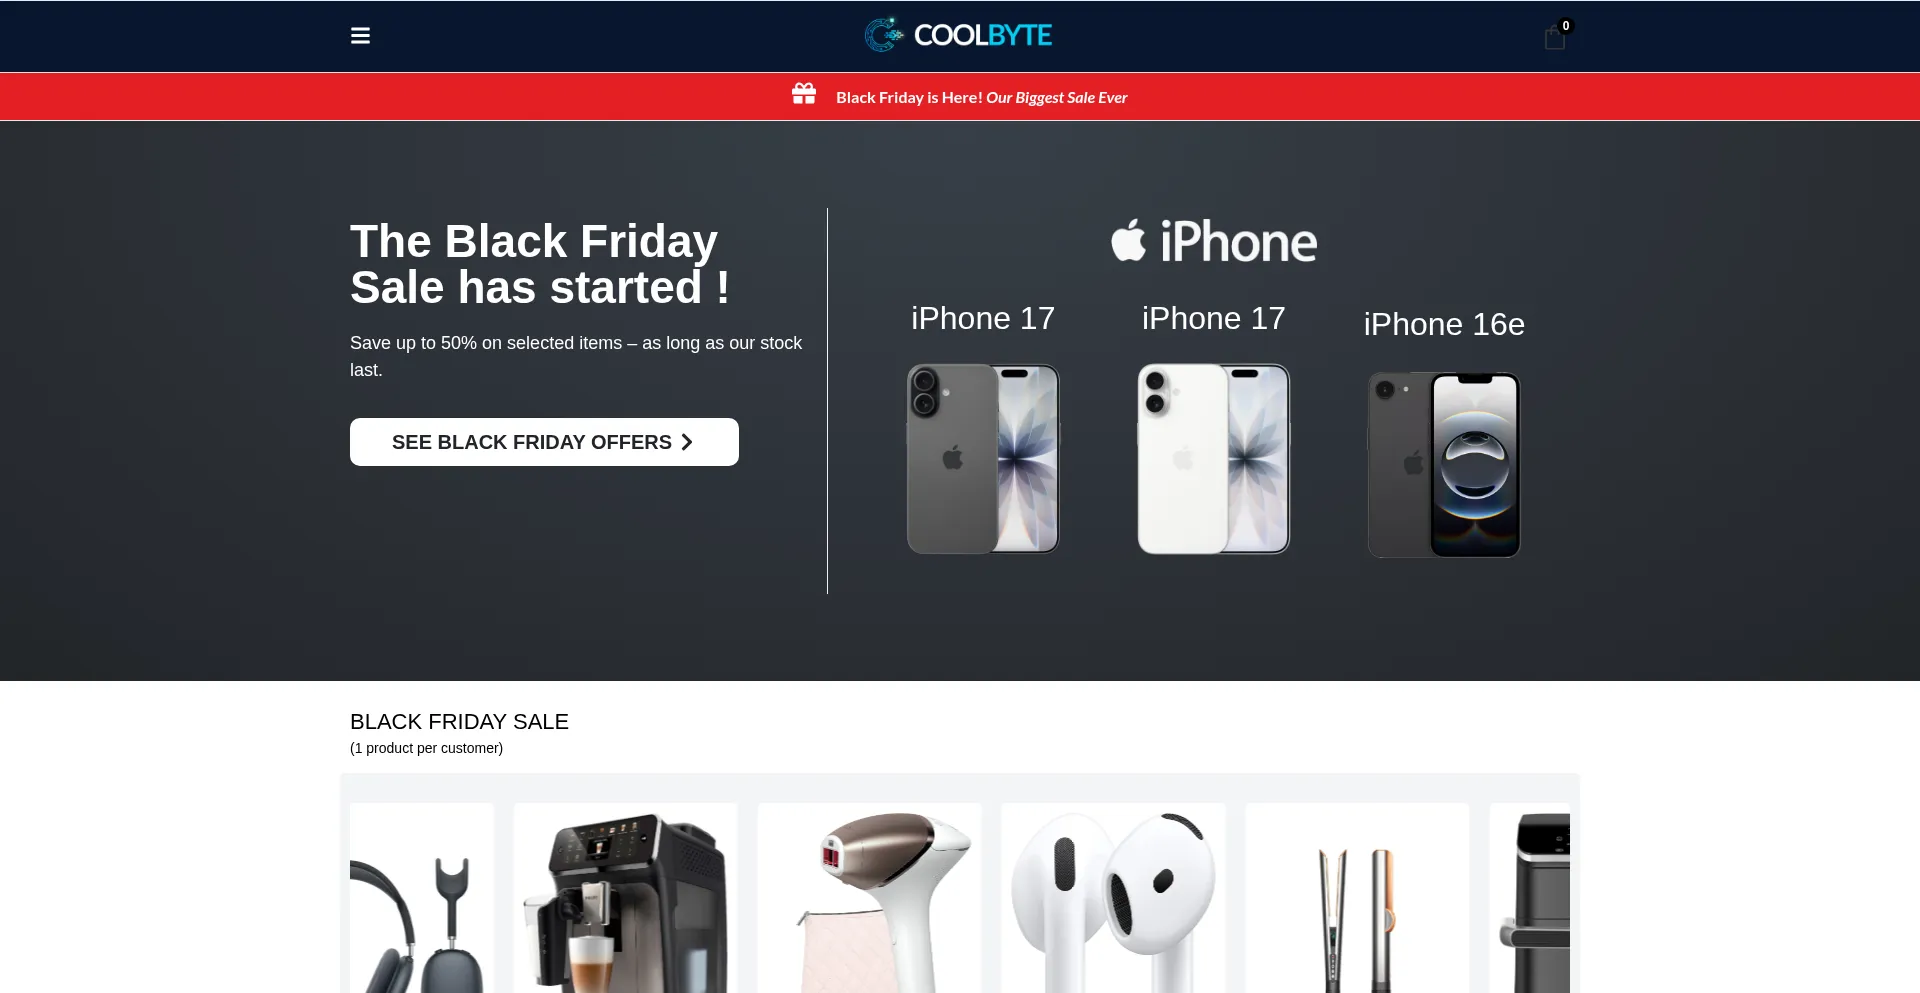Select the iPhone 16e image
Image resolution: width=1920 pixels, height=993 pixels.
click(x=1444, y=464)
